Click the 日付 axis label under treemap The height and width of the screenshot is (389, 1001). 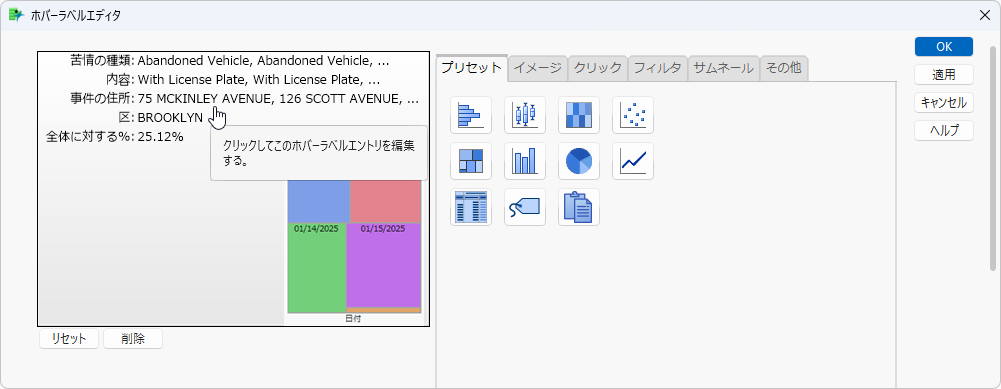(x=353, y=319)
